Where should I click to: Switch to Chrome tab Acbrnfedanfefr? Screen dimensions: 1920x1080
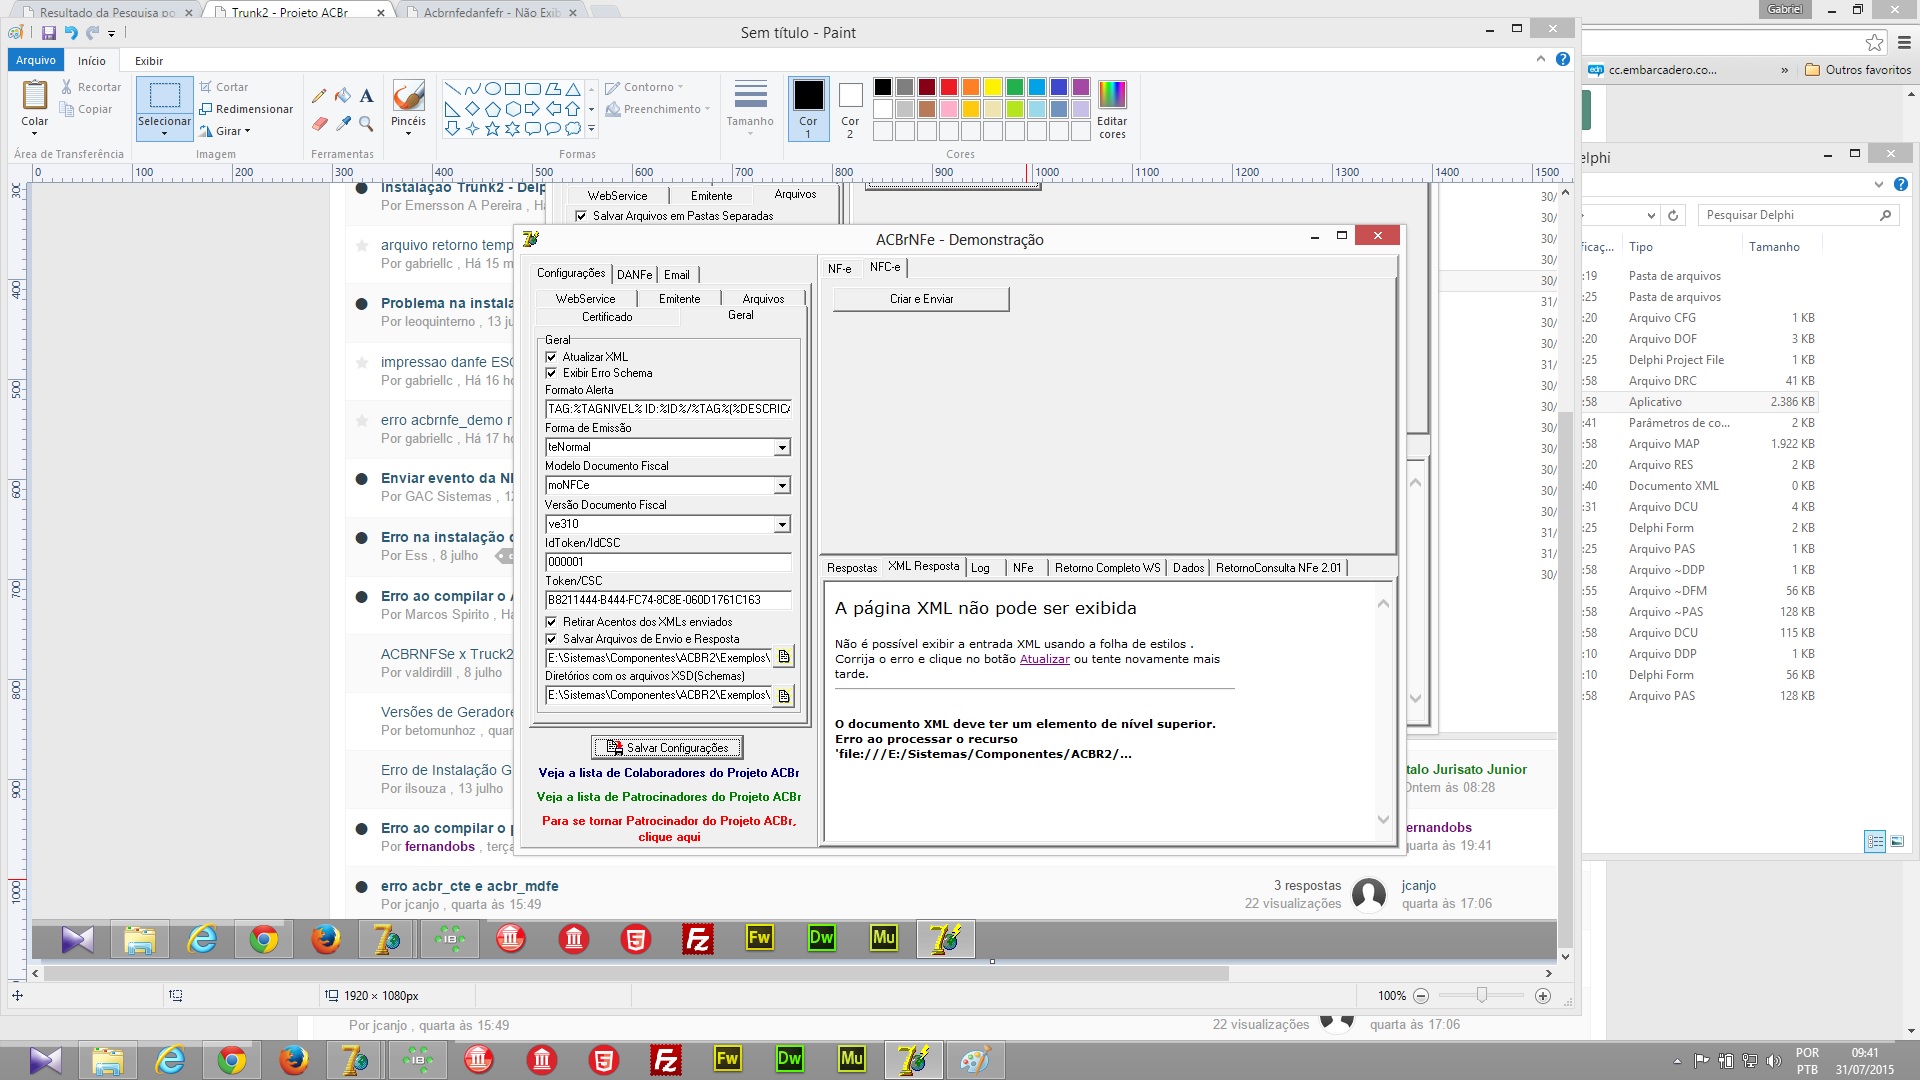(x=492, y=13)
